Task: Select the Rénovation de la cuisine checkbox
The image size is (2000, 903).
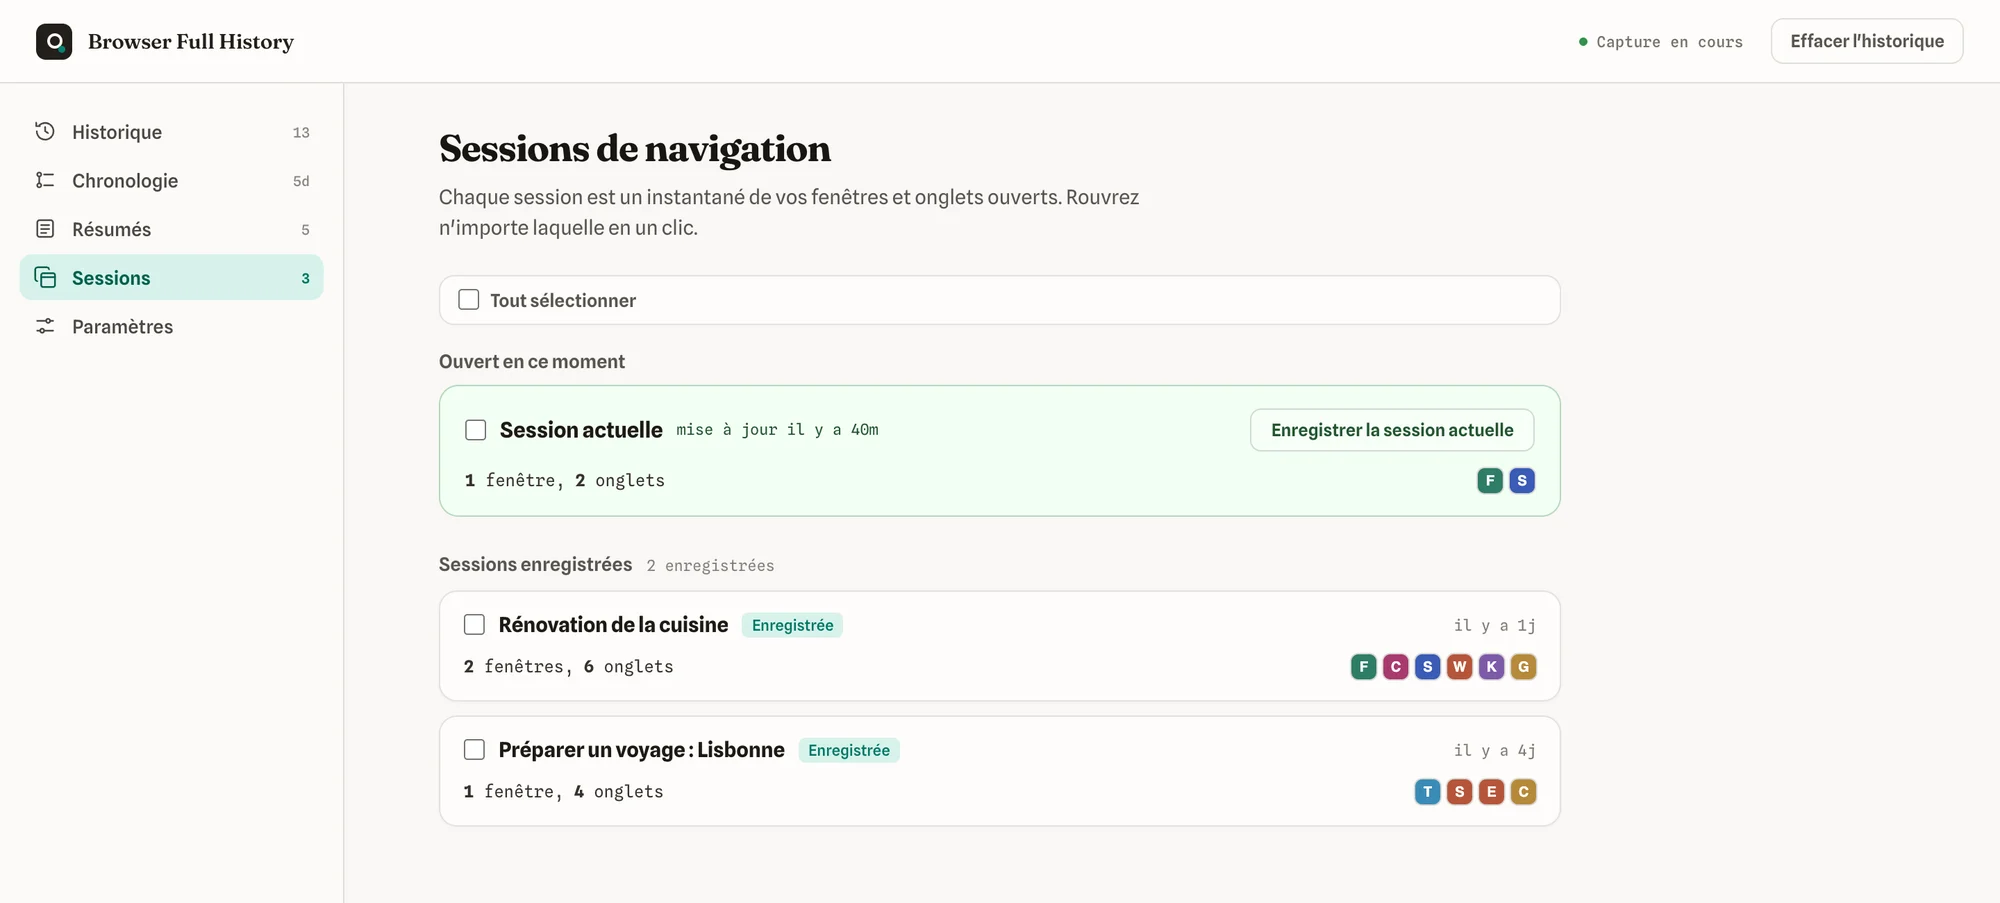Action: click(x=475, y=625)
